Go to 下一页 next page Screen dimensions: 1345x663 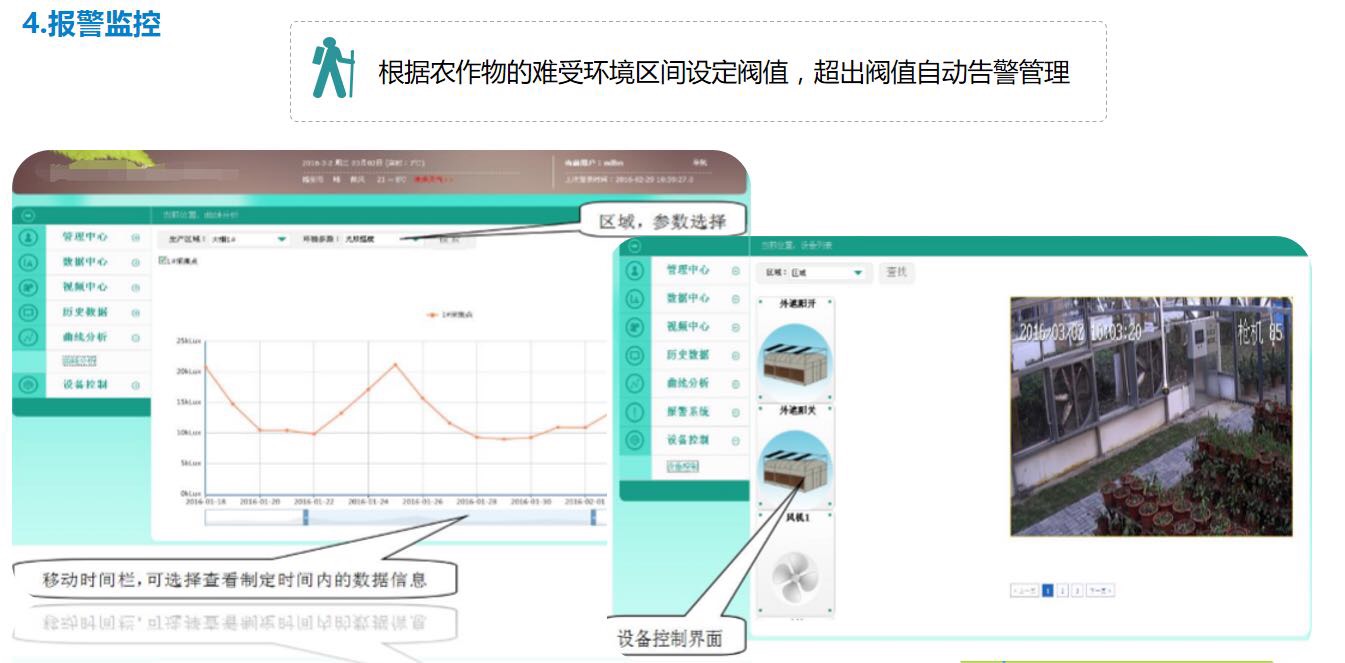[x=1100, y=591]
